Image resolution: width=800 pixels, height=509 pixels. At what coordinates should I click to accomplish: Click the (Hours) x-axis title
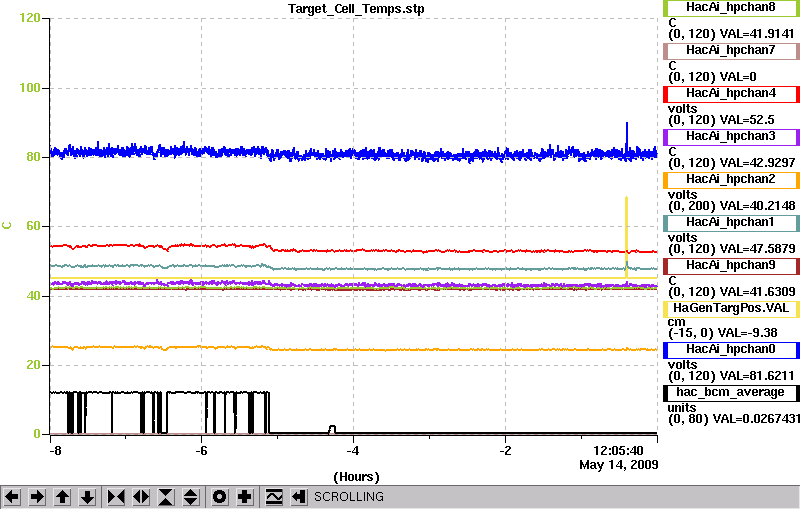(x=356, y=477)
